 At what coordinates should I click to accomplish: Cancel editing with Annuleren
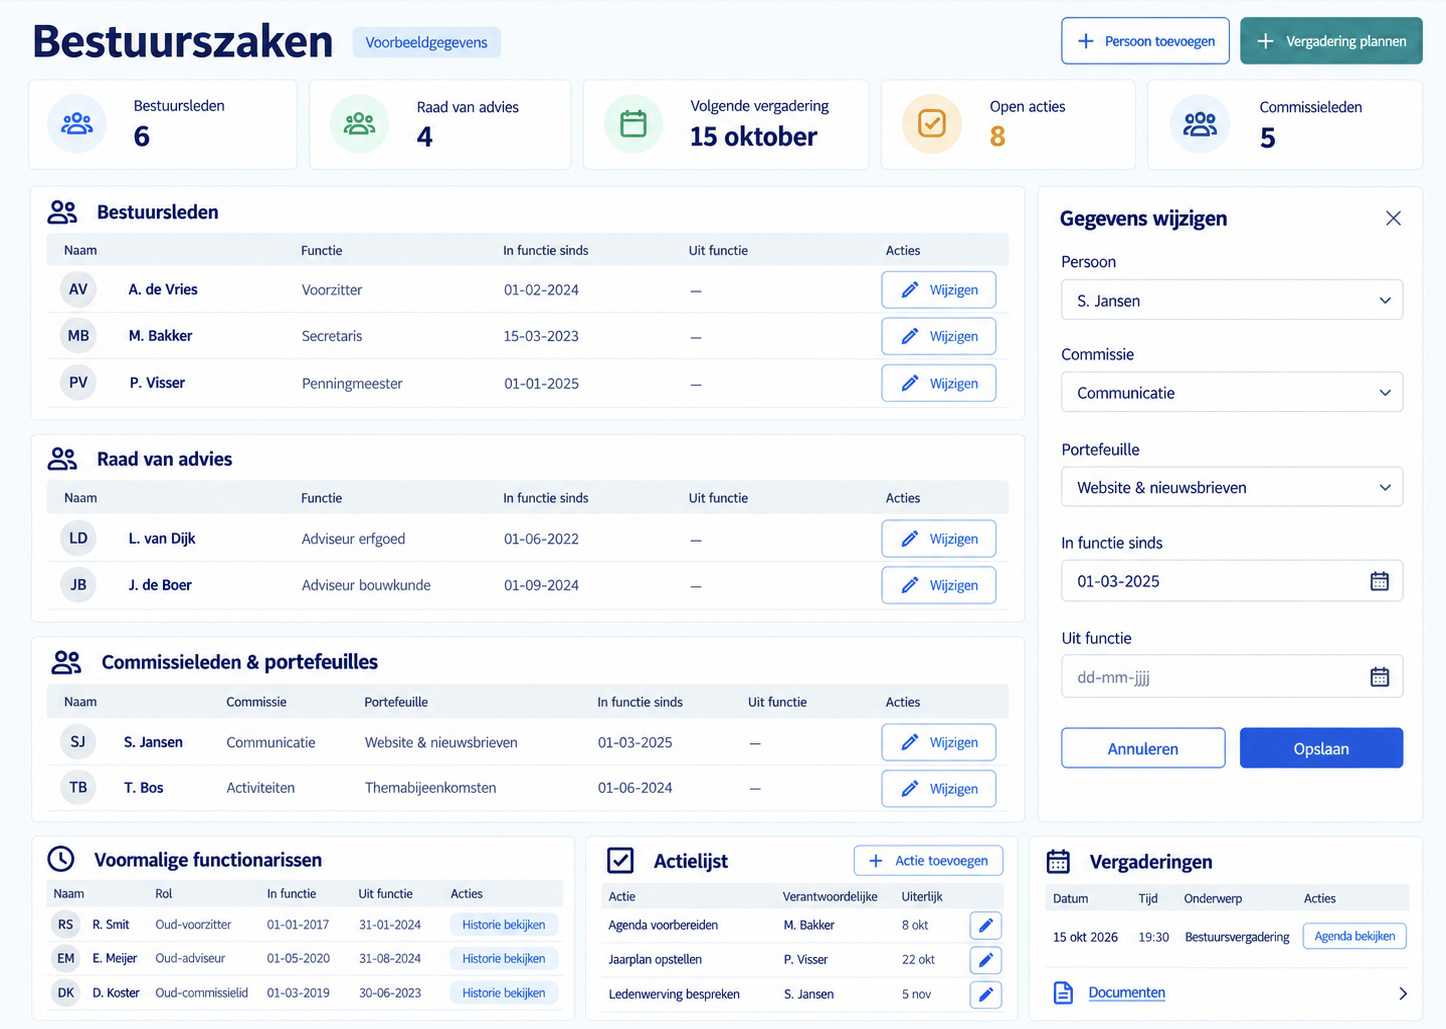[1143, 748]
